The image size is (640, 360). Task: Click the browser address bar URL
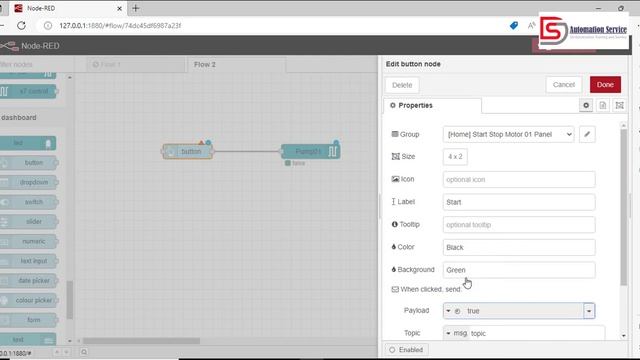(120, 25)
